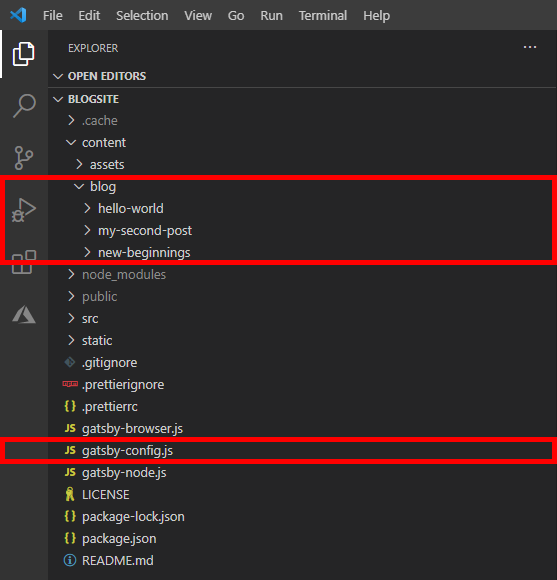The width and height of the screenshot is (557, 580).
Task: Expand the static folder
Action: point(71,340)
